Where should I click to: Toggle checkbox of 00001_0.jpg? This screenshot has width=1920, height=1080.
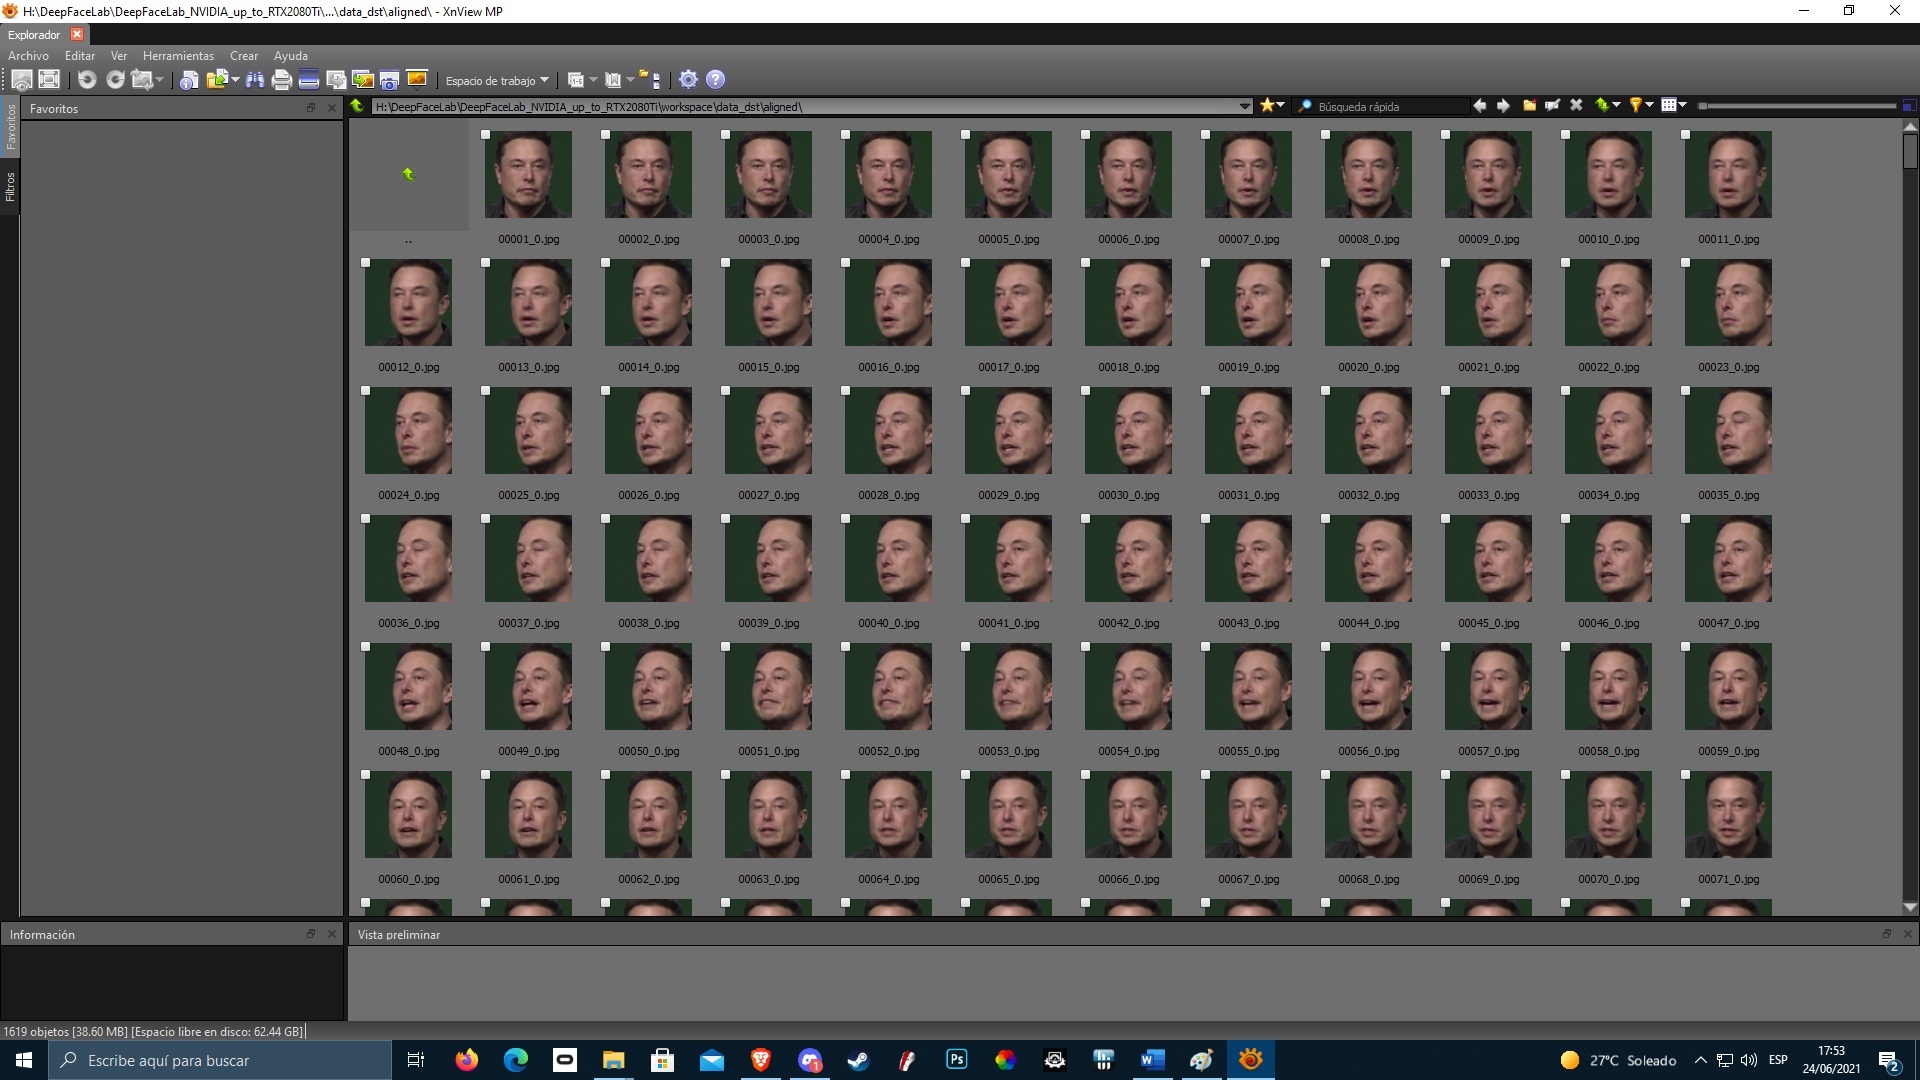(486, 135)
